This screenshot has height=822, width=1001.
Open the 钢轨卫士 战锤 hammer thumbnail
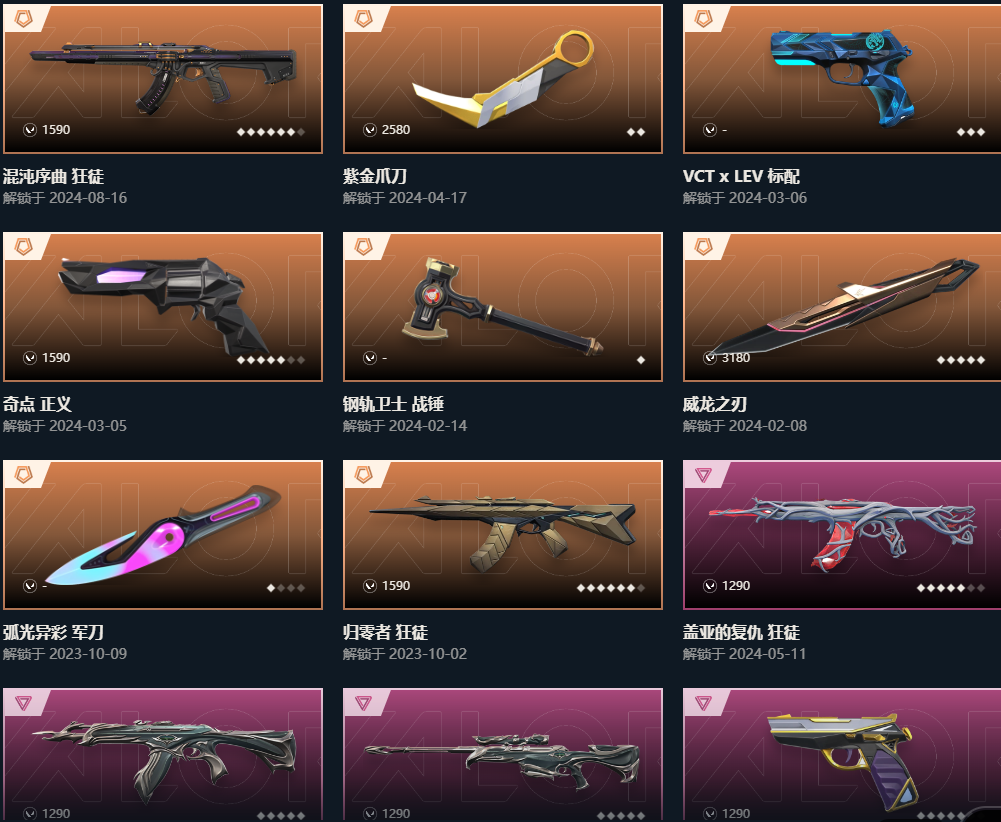[x=502, y=306]
